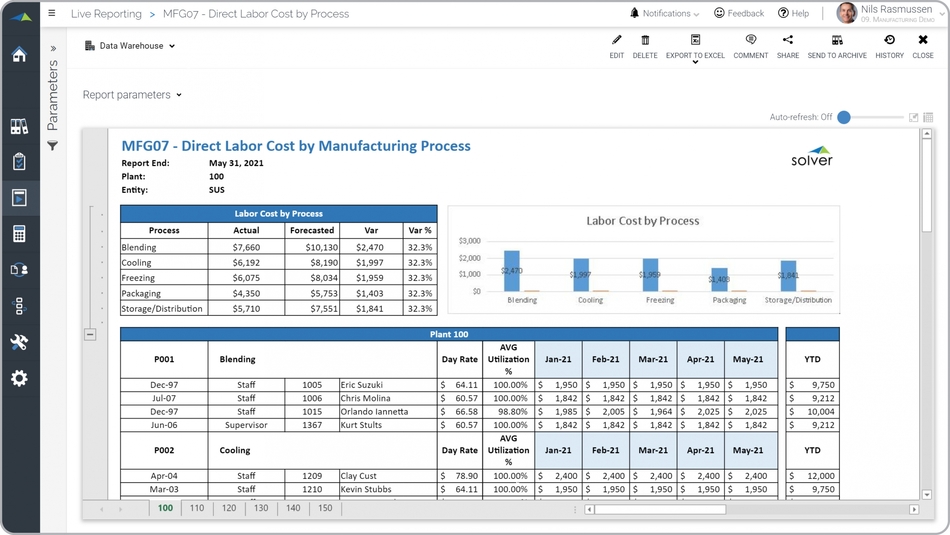Open the Notifications menu
This screenshot has width=950, height=535.
point(665,14)
